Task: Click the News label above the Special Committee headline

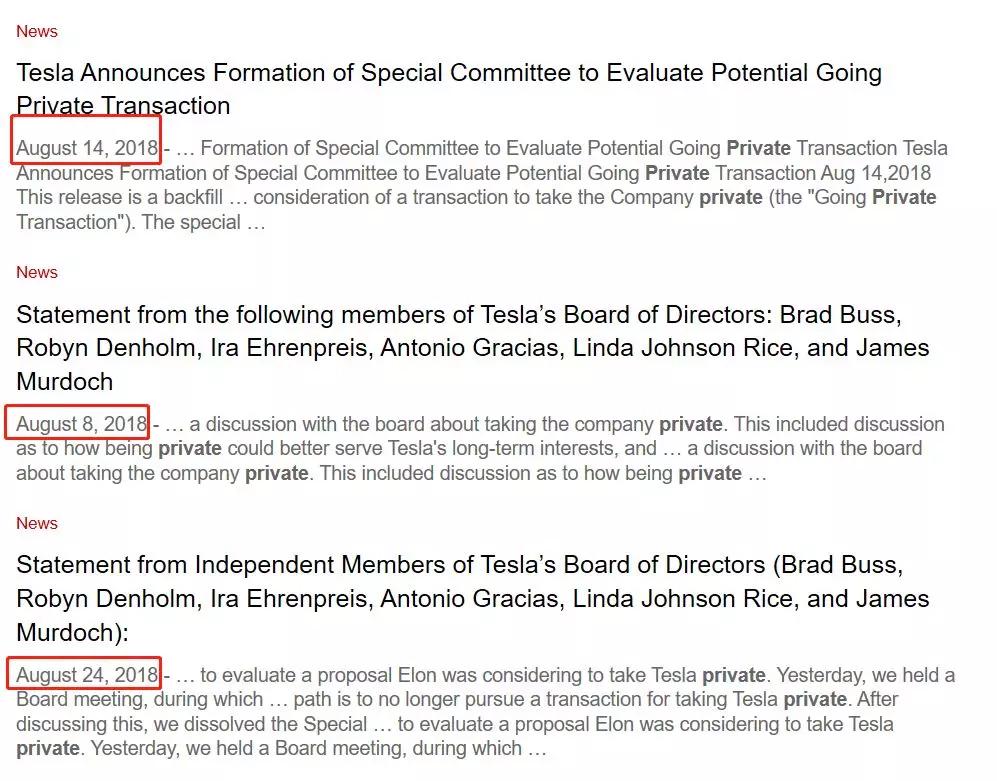Action: pyautogui.click(x=37, y=31)
